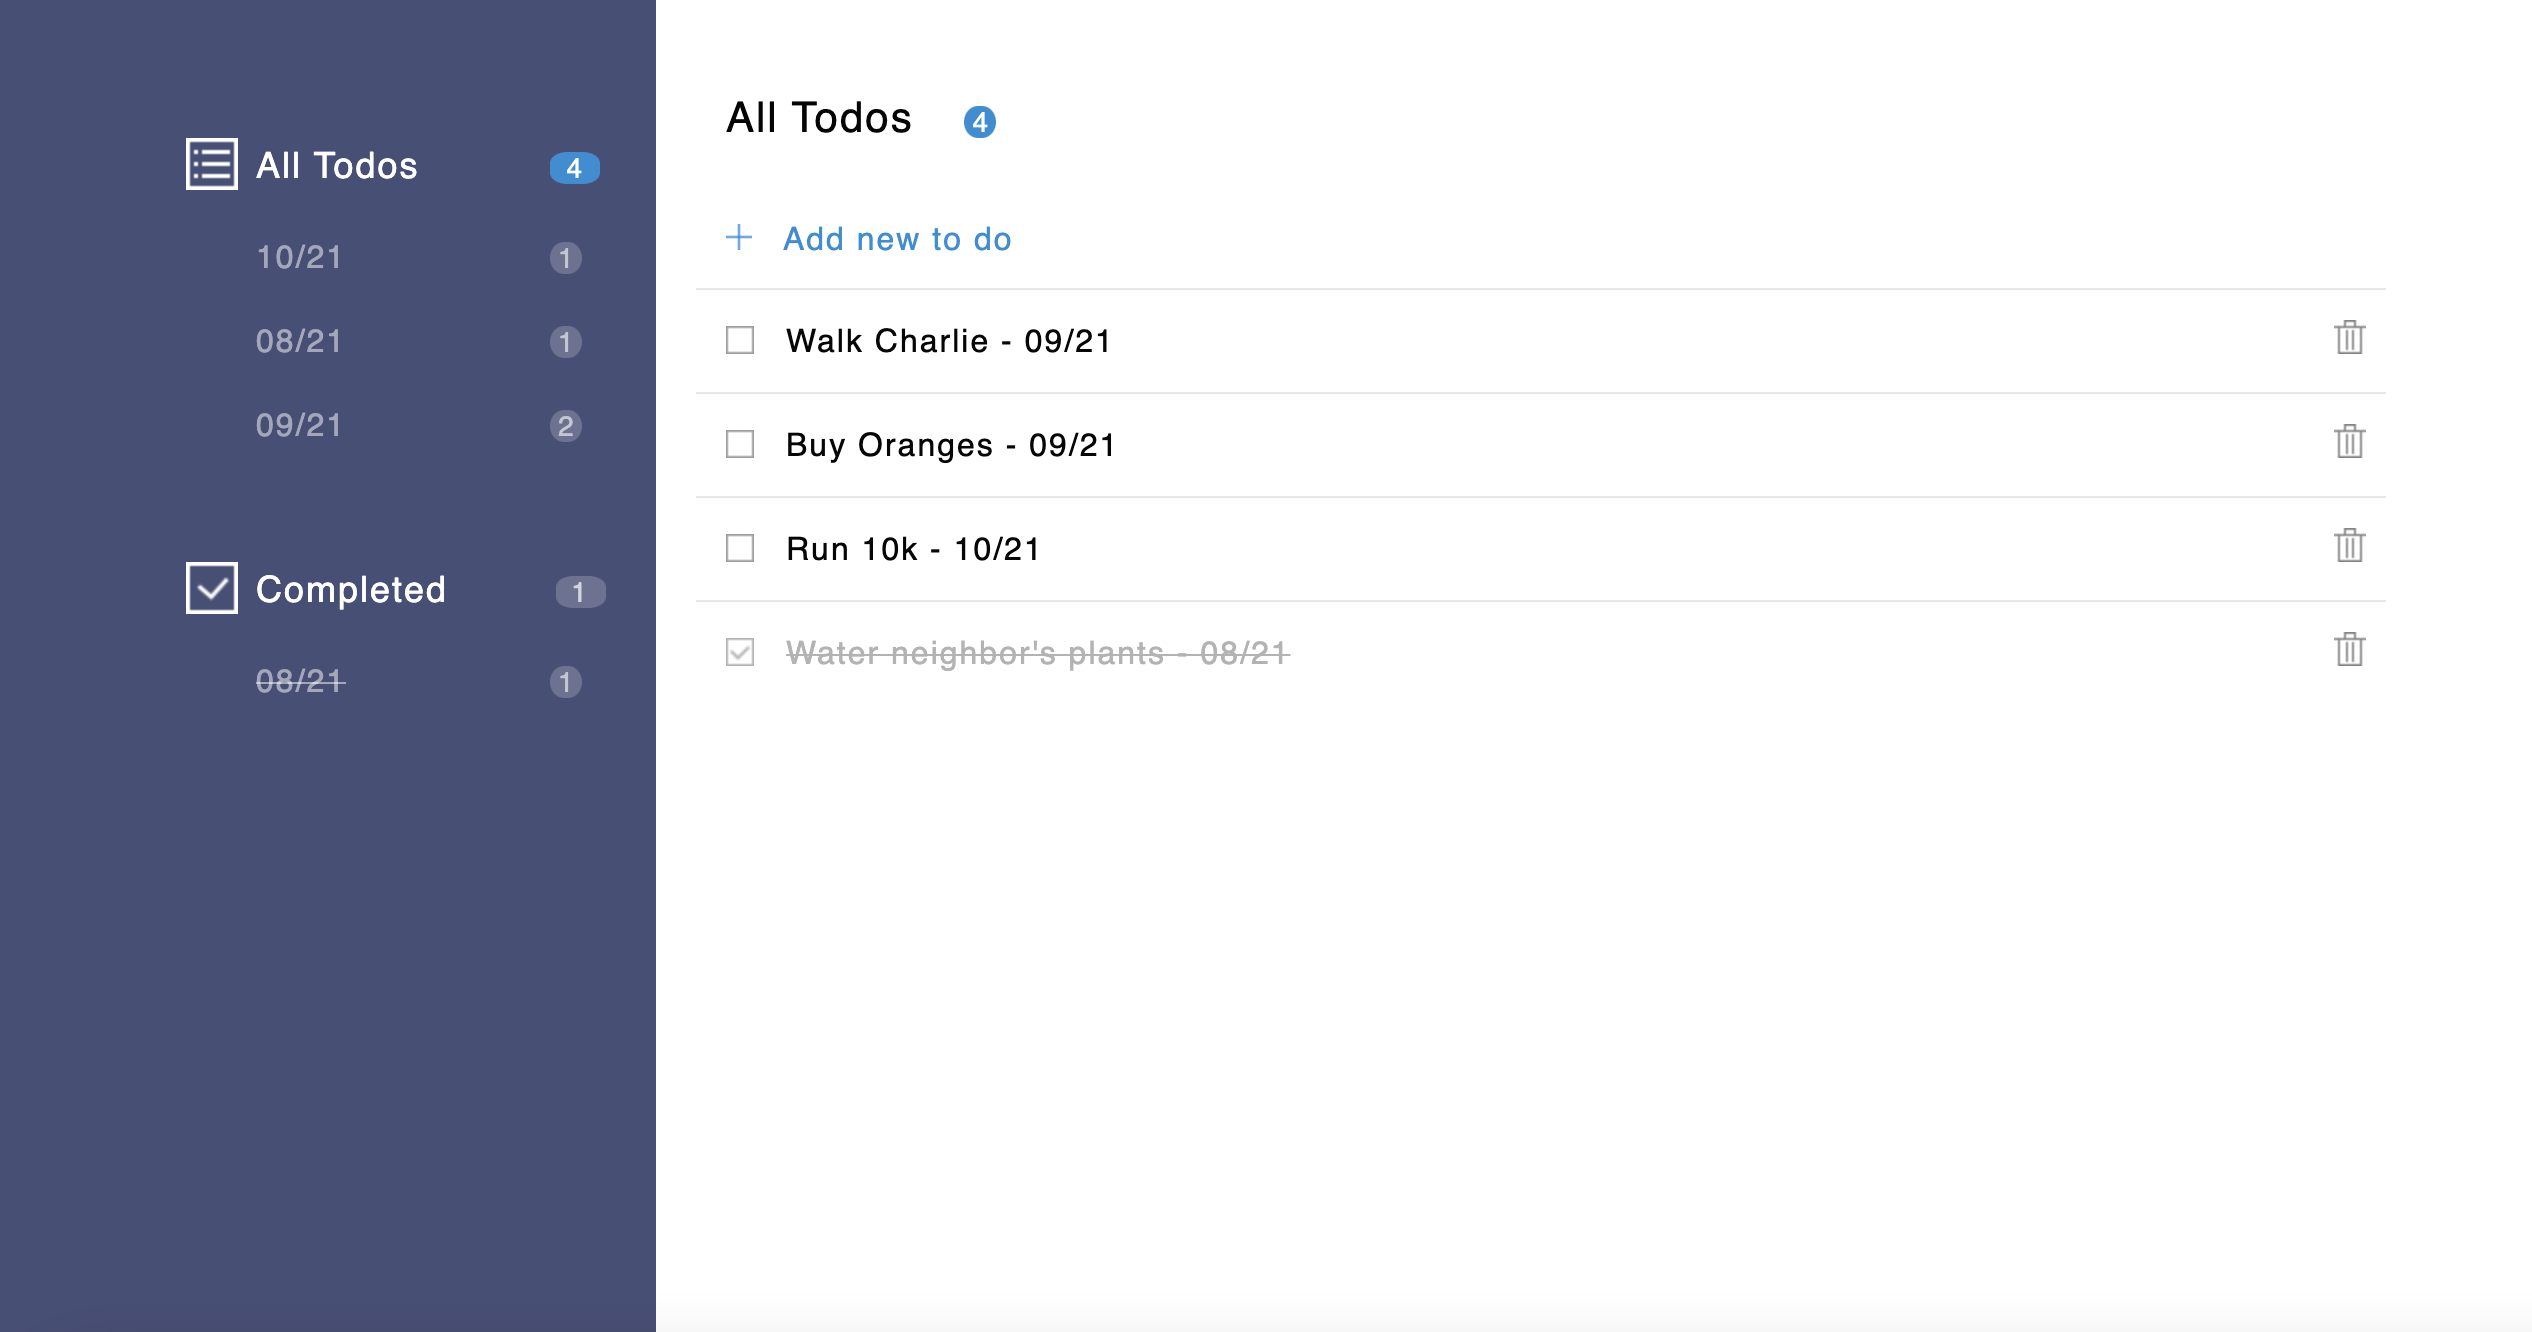Select the 10/21 group in sidebar
Viewport: 2532px width, 1332px height.
[299, 257]
